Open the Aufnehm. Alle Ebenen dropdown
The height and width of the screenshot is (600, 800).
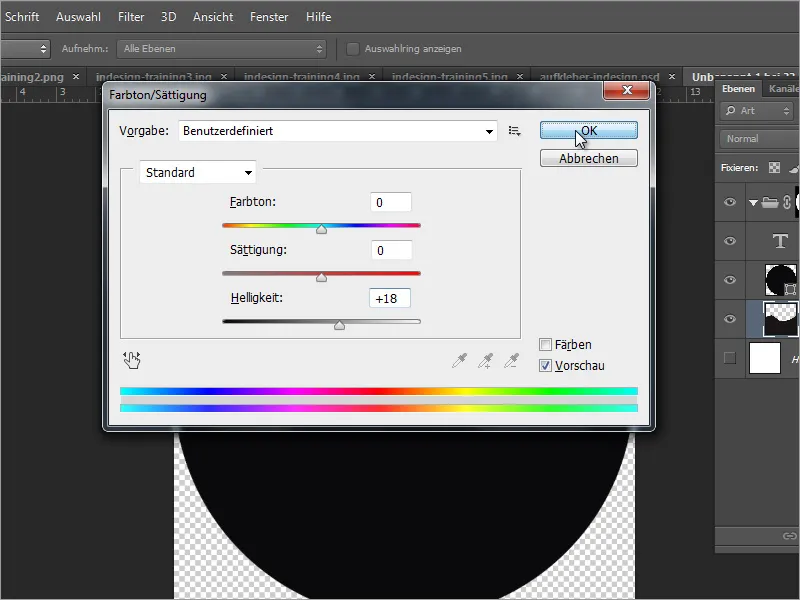(221, 49)
